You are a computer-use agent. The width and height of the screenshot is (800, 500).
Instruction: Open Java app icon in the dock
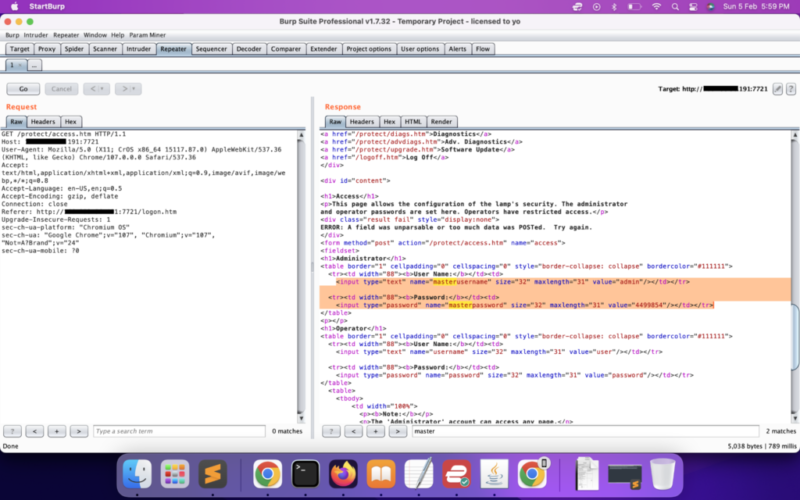tap(494, 474)
